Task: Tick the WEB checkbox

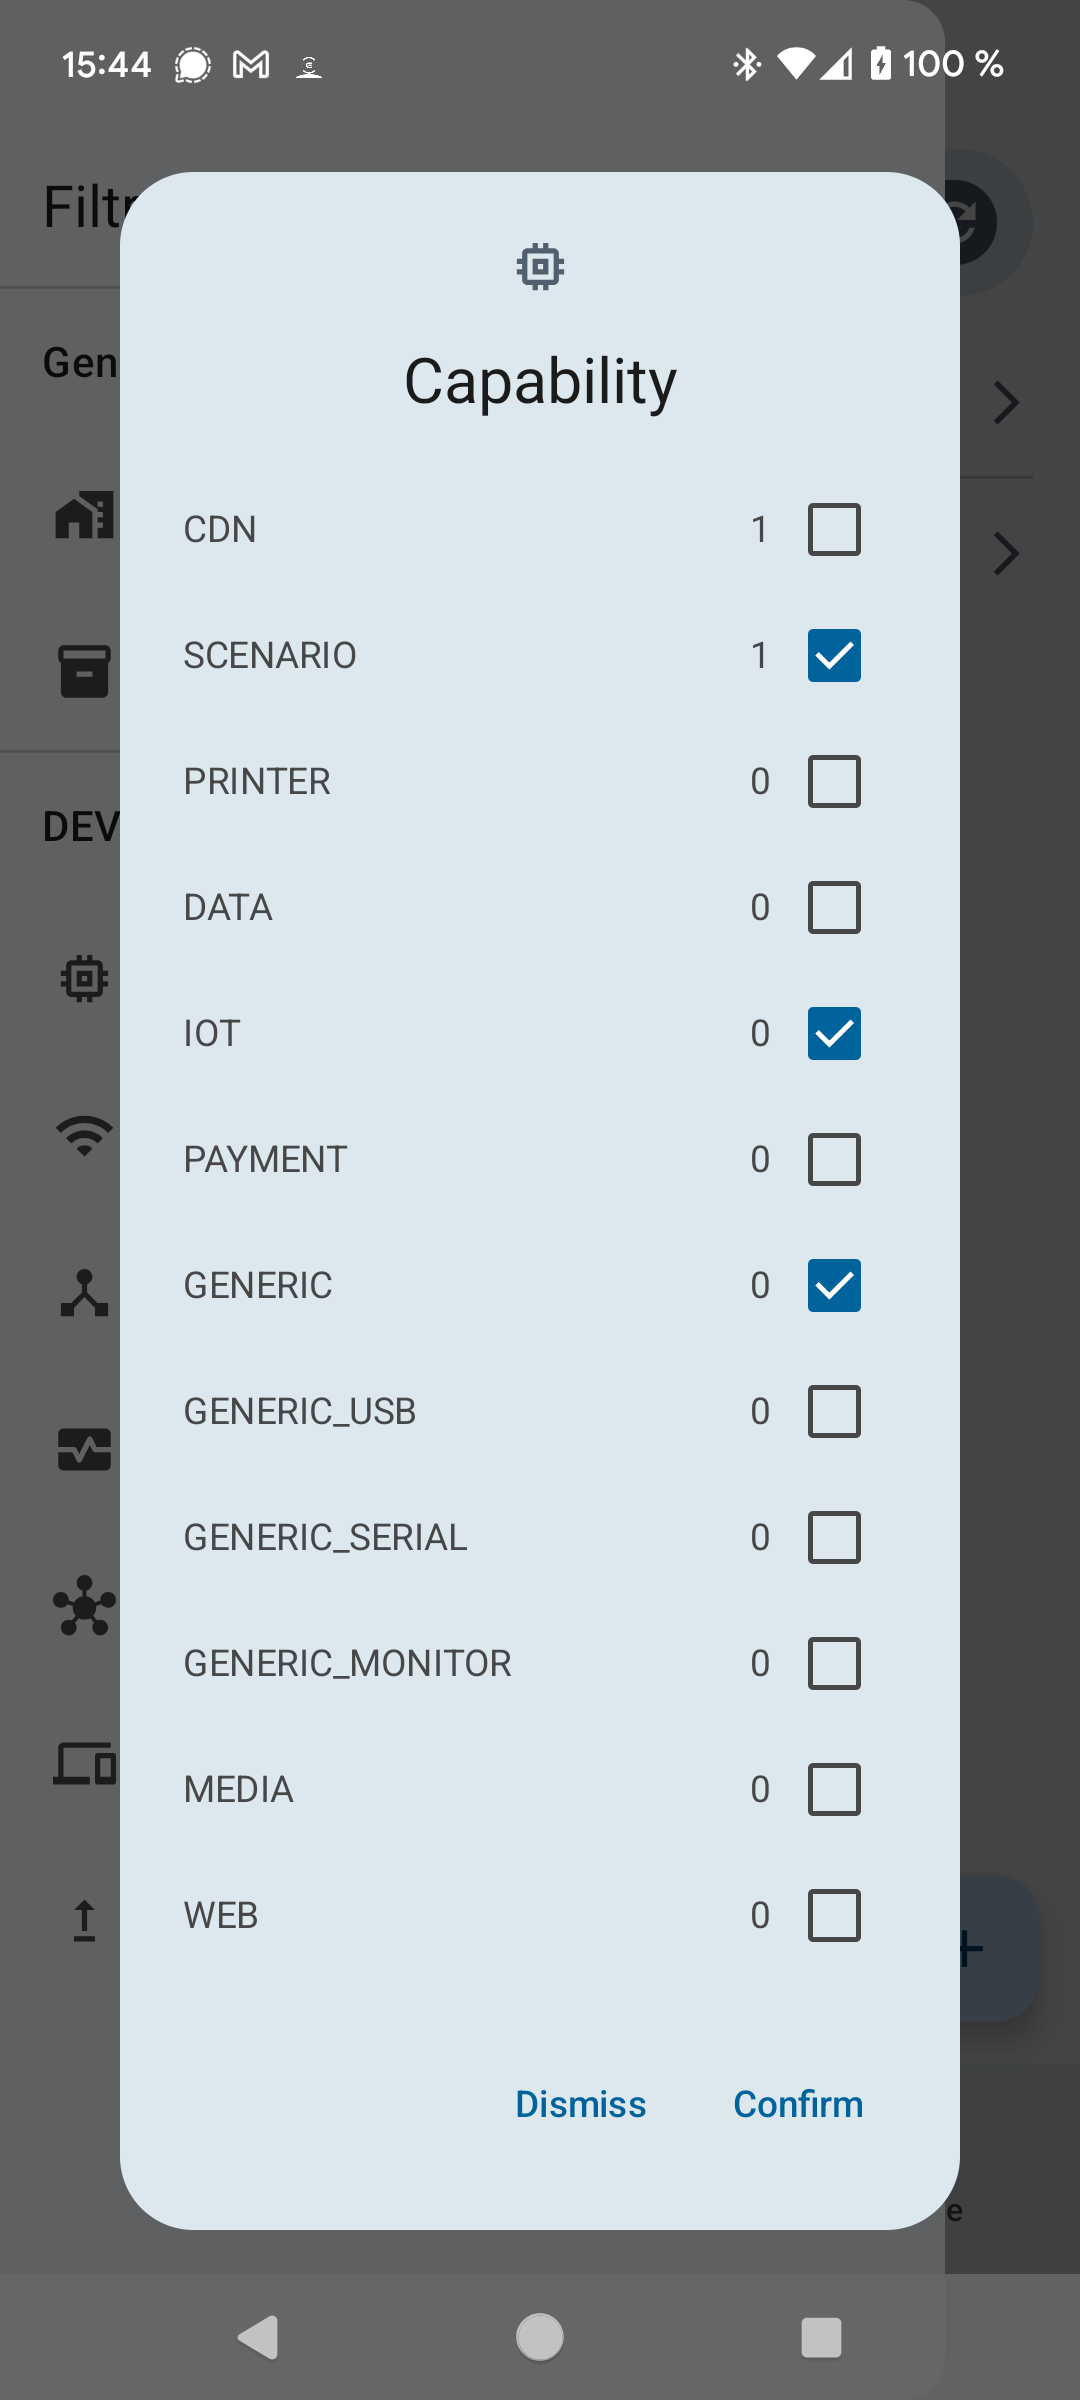Action: tap(834, 1915)
